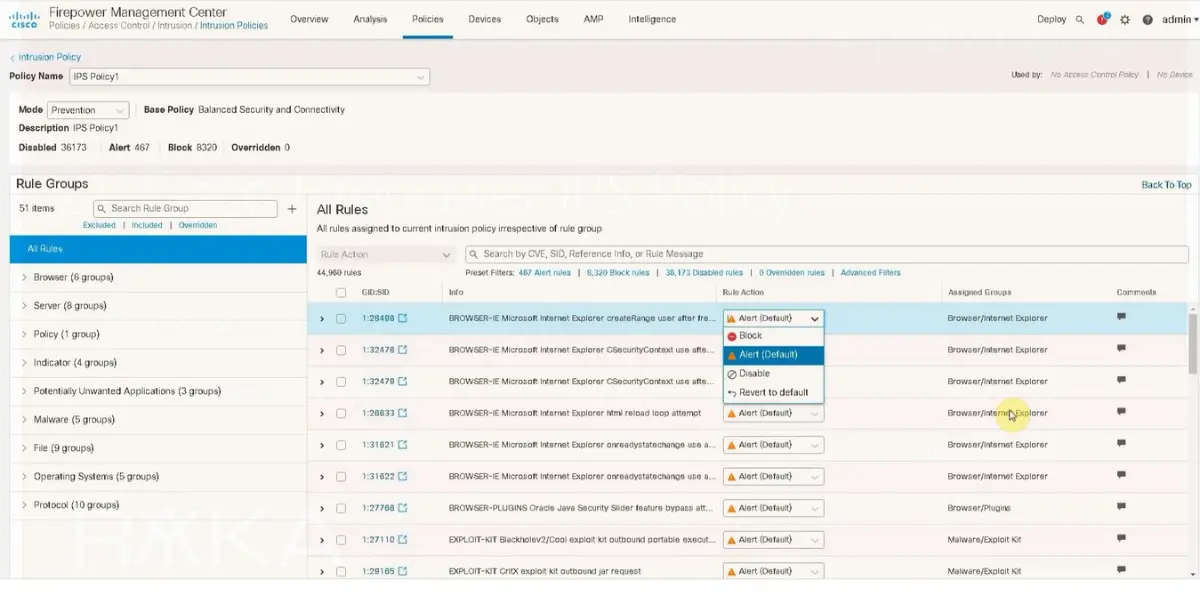
Task: Open comment icon for rule 1:27768
Action: [1121, 507]
